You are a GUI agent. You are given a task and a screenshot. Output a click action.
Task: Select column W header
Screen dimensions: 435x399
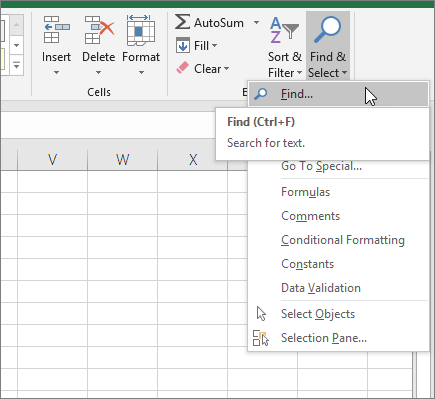(122, 160)
